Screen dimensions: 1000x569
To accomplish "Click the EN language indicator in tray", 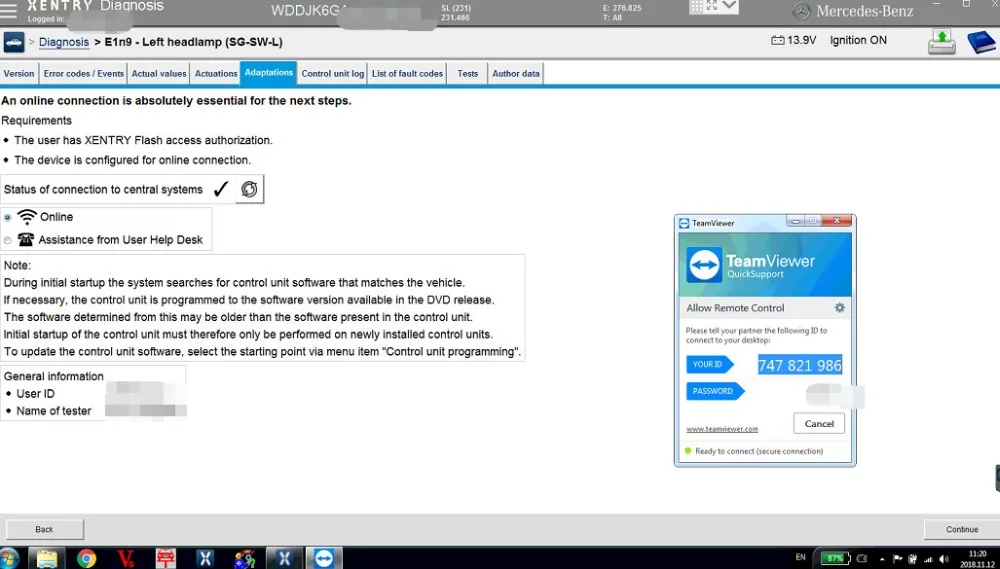I will (800, 558).
